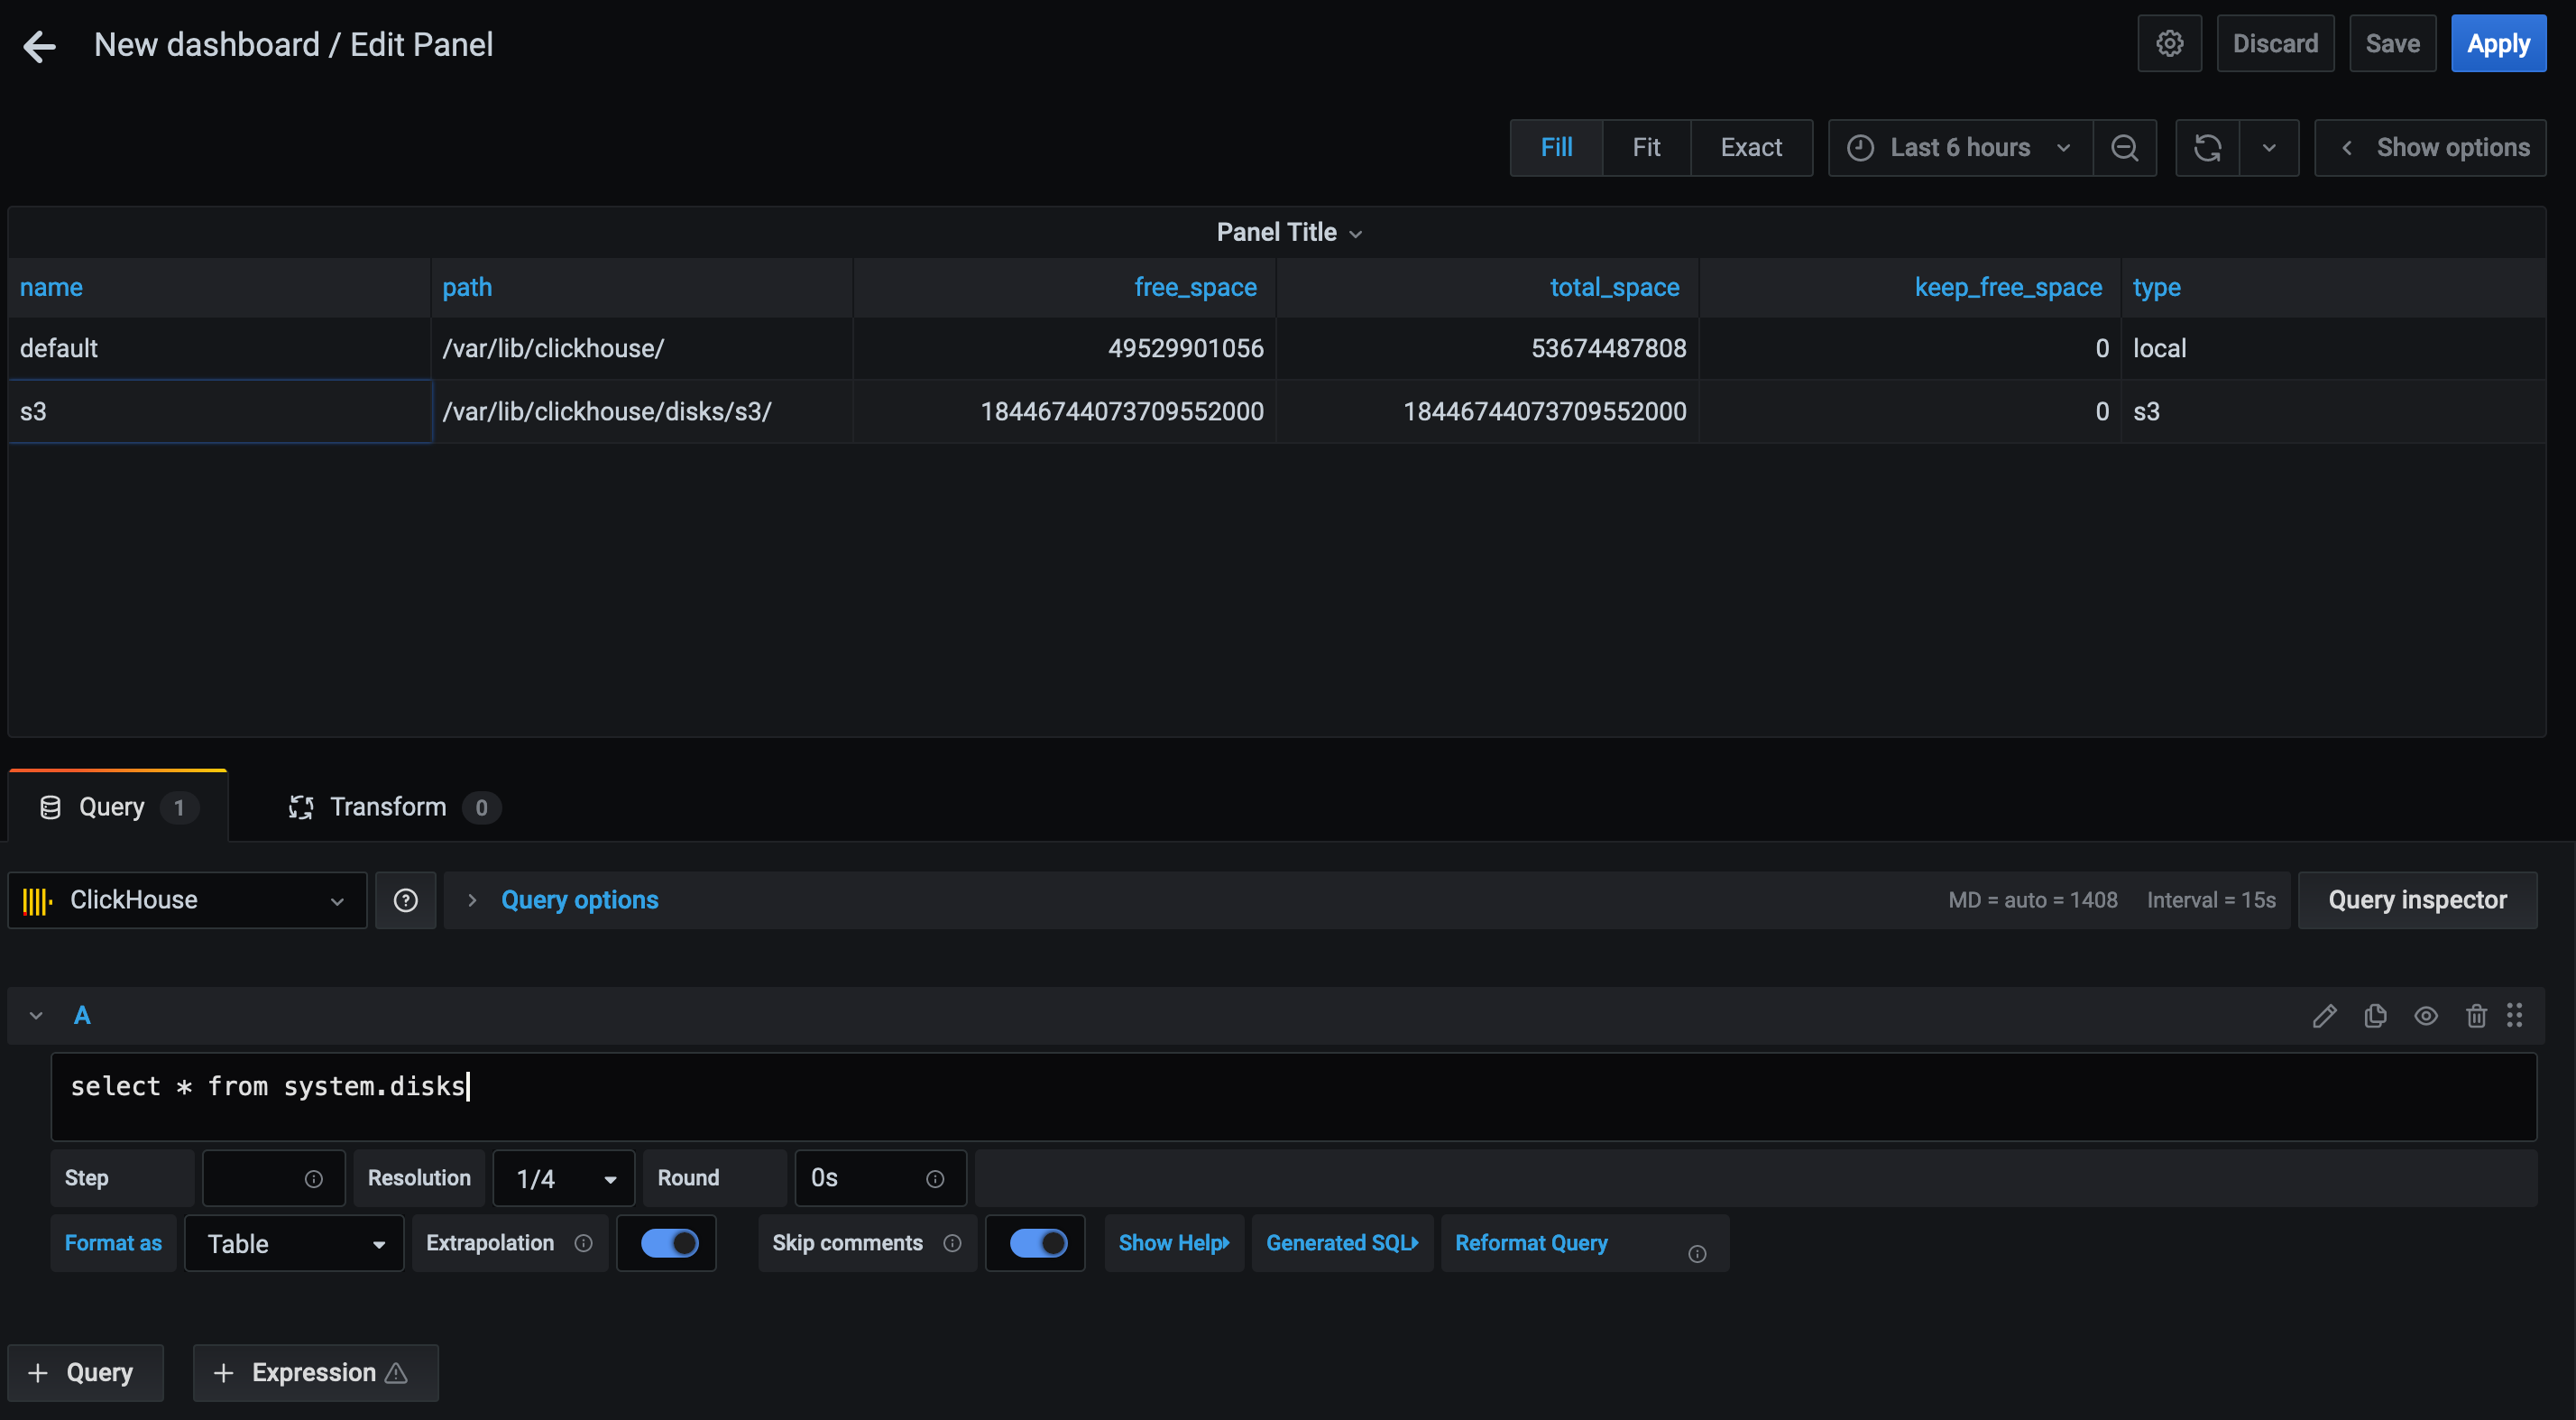The image size is (2576, 1420).
Task: Expand the Query options section
Action: [x=578, y=900]
